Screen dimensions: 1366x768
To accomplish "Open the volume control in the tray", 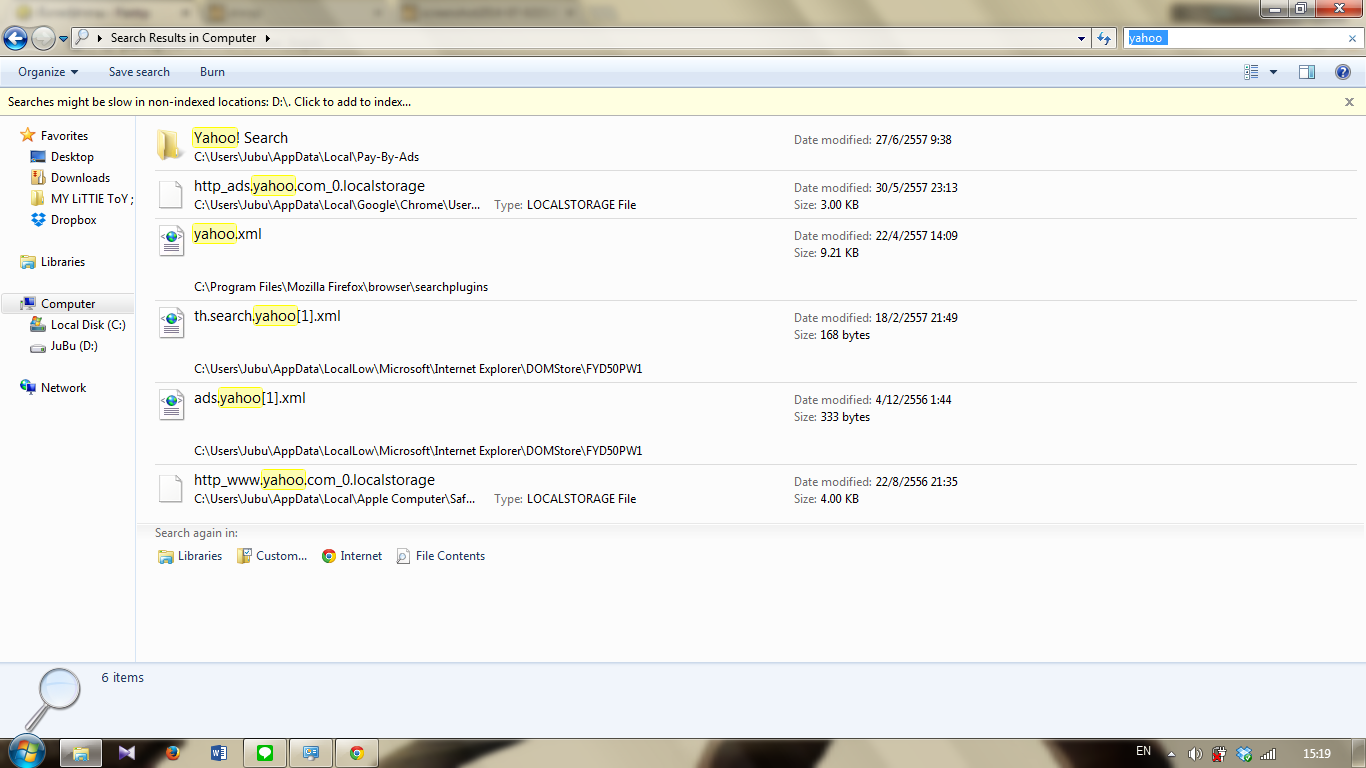I will coord(1195,753).
